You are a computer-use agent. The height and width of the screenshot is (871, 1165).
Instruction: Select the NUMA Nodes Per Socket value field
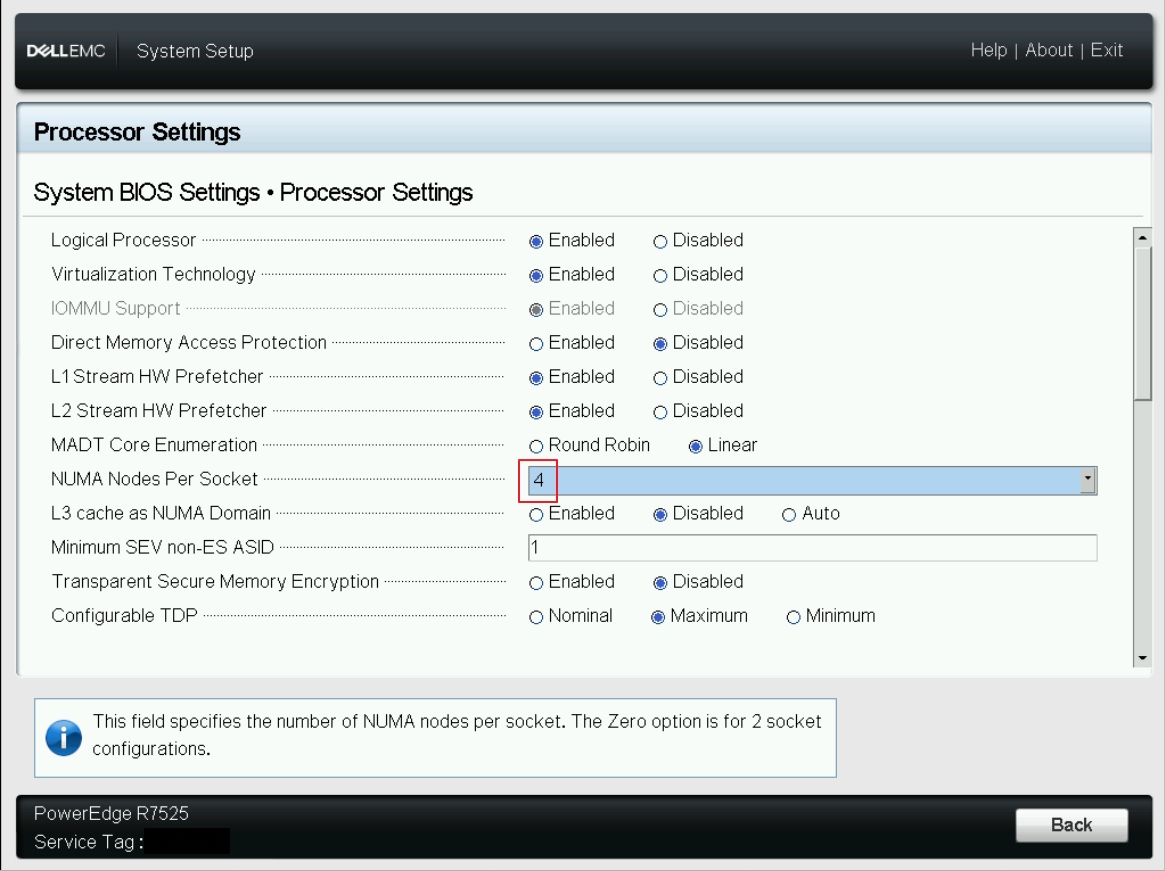[x=812, y=480]
